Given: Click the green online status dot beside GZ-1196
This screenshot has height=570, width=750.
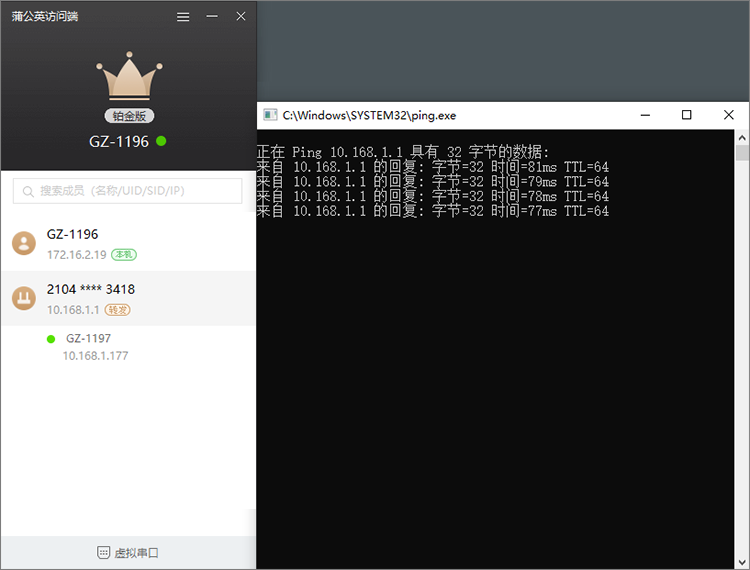Looking at the screenshot, I should (x=161, y=141).
